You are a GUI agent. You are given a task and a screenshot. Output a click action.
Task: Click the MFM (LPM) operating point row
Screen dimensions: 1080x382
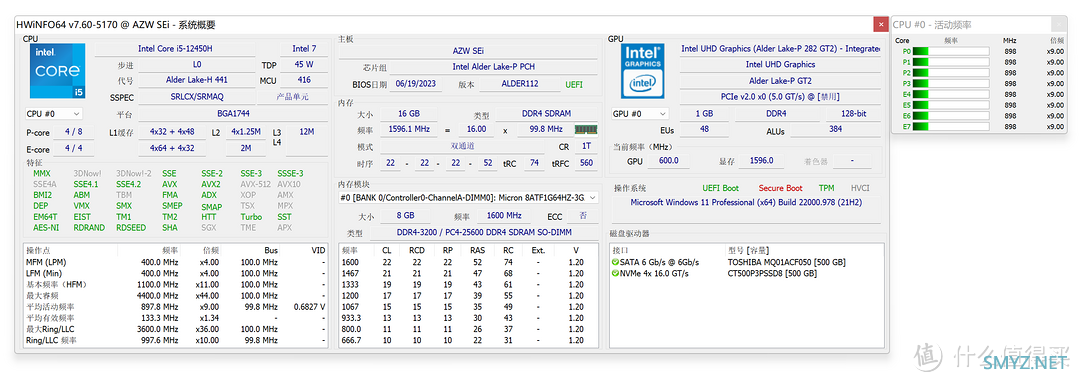click(176, 262)
